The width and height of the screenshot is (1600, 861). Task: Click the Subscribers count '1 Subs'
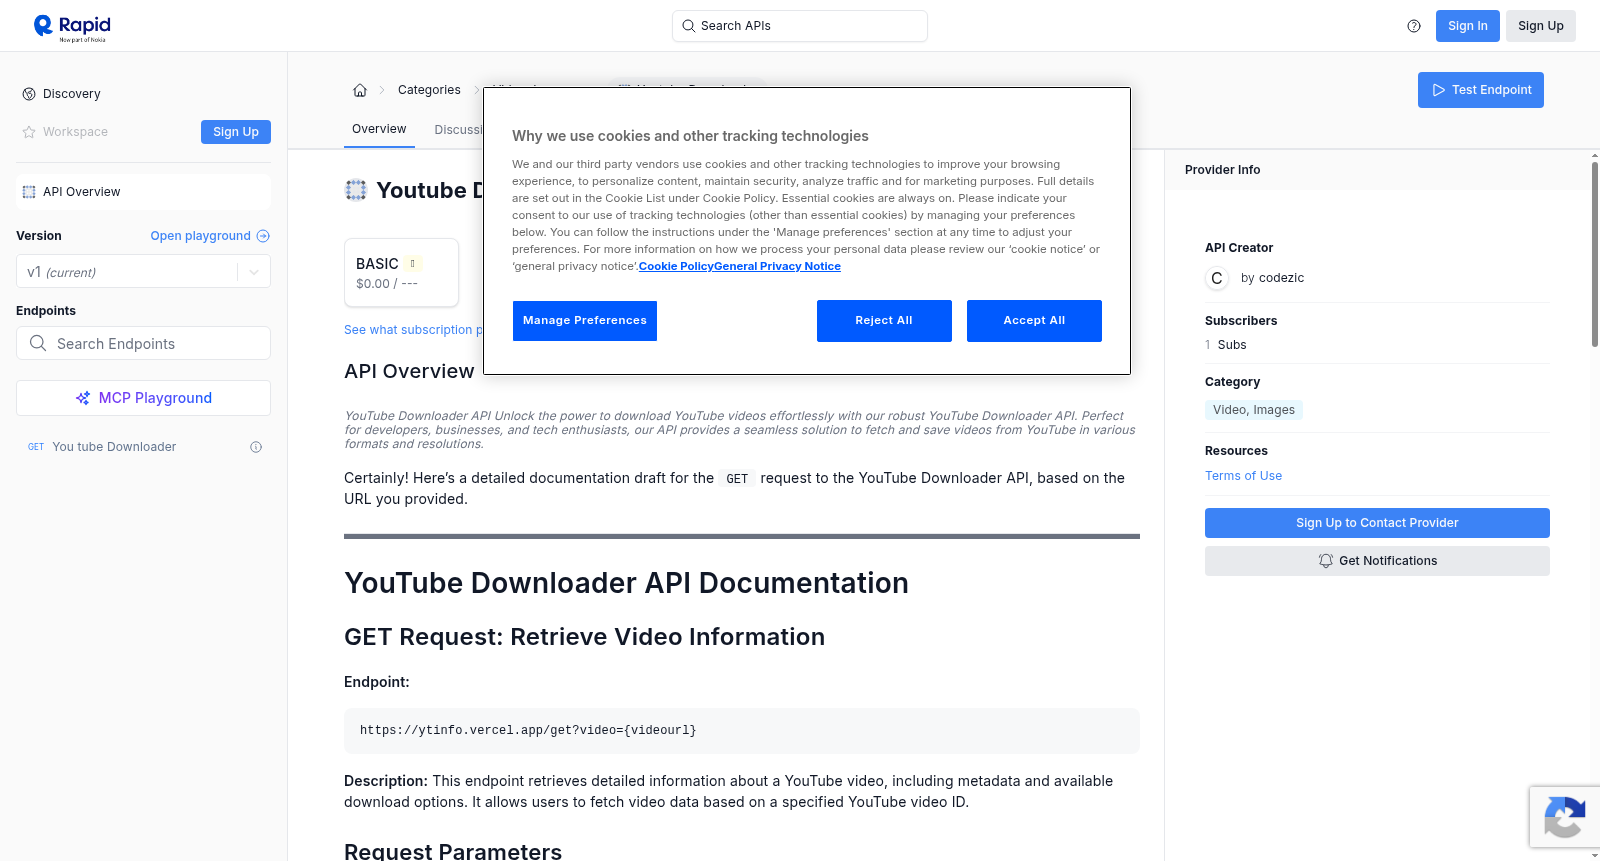click(x=1226, y=345)
